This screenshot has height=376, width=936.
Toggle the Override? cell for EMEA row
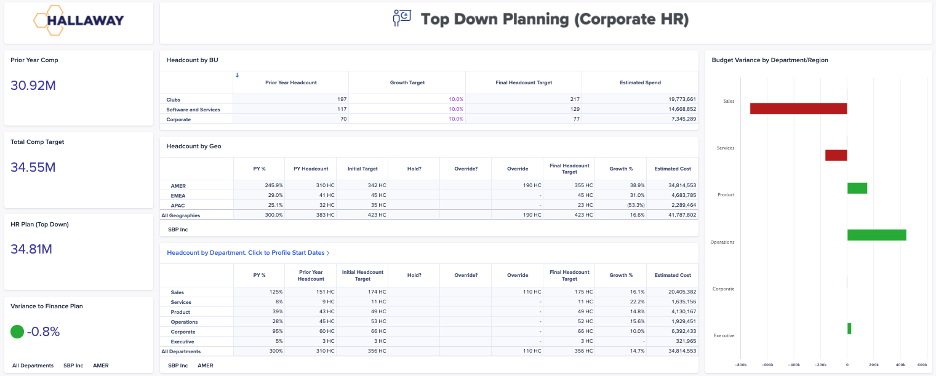pyautogui.click(x=465, y=195)
